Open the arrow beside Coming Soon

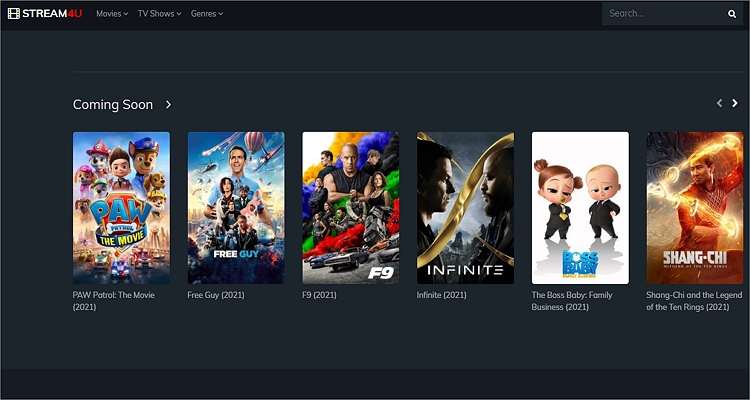point(168,104)
